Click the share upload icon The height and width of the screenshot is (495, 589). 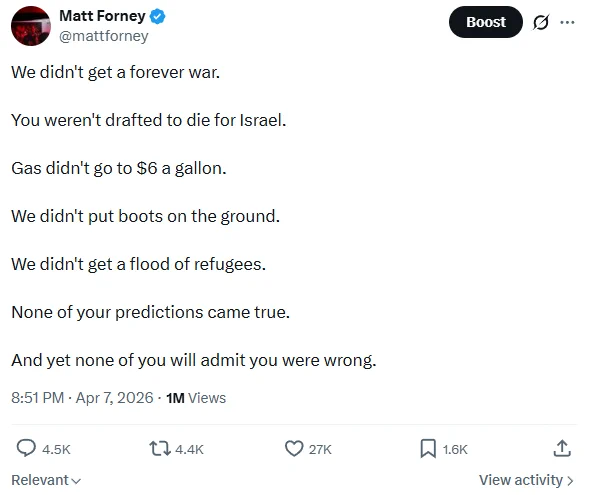pos(562,448)
